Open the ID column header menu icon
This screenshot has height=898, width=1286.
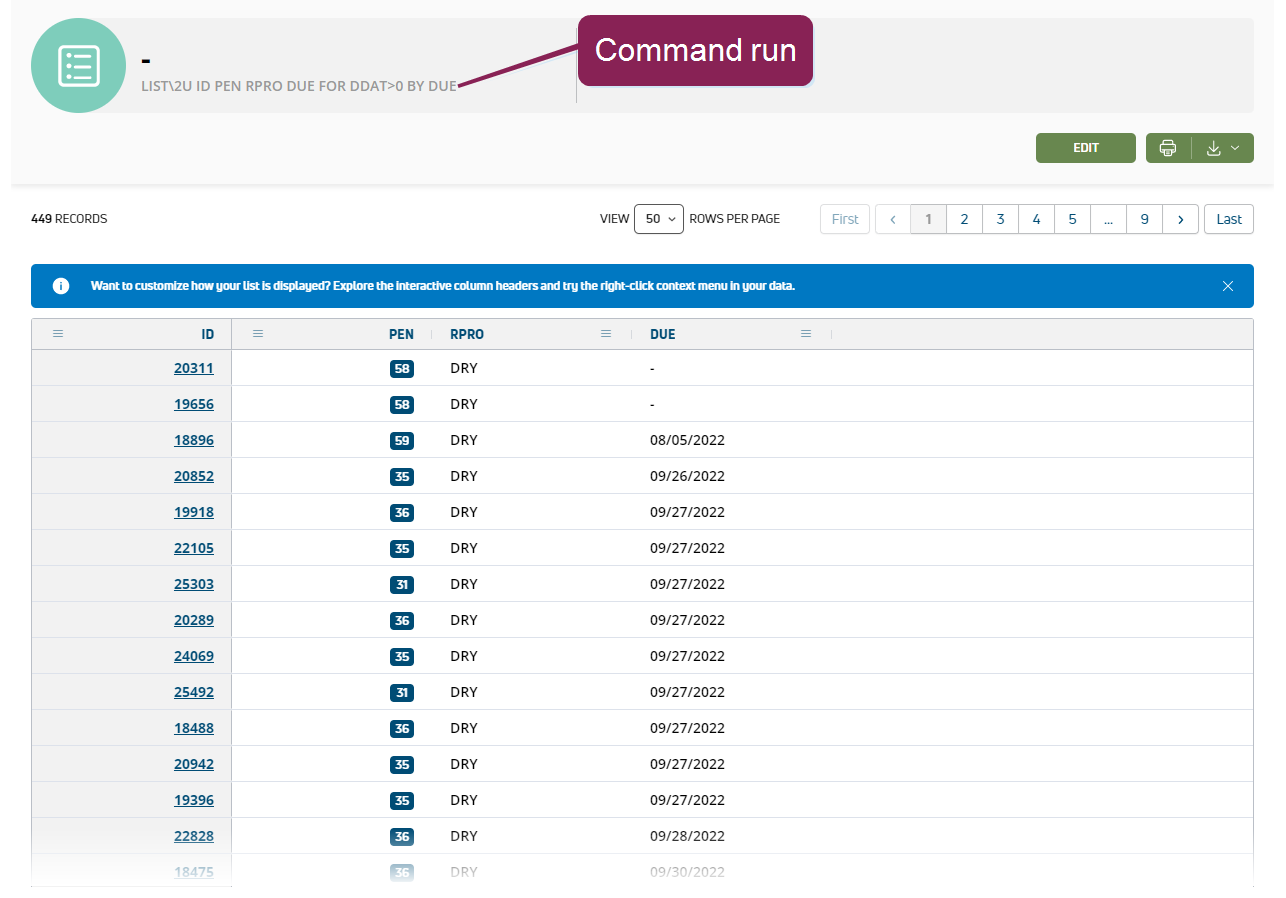tap(58, 334)
